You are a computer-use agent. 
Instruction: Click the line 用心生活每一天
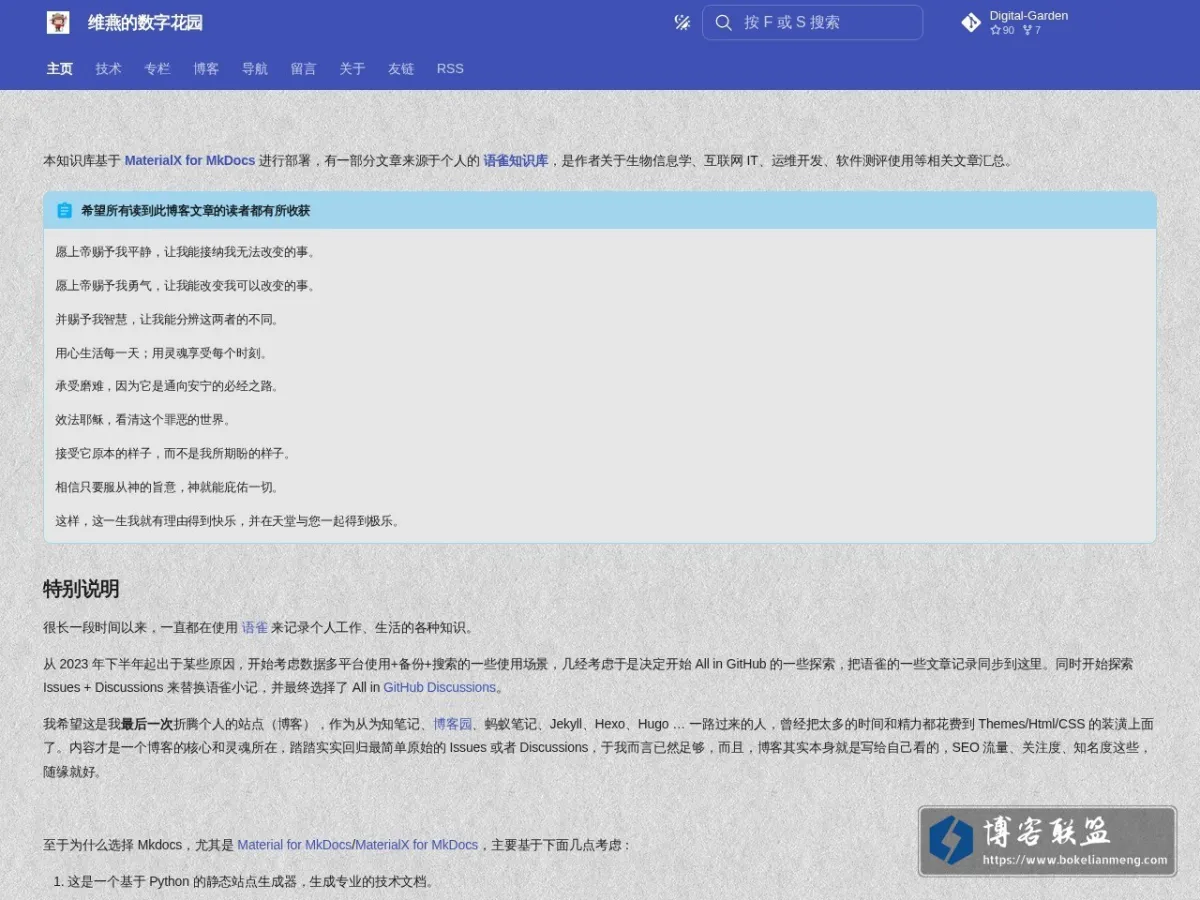pyautogui.click(x=162, y=353)
